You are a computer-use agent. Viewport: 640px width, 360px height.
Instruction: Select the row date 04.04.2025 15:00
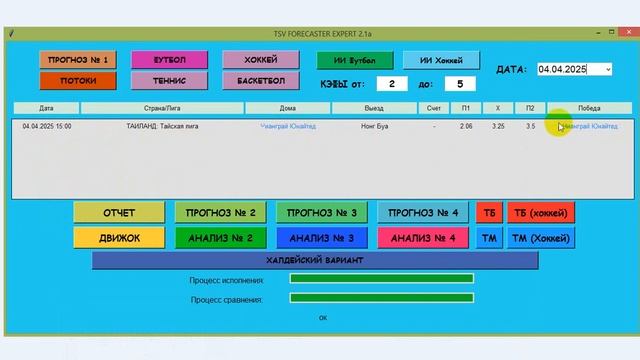47,127
